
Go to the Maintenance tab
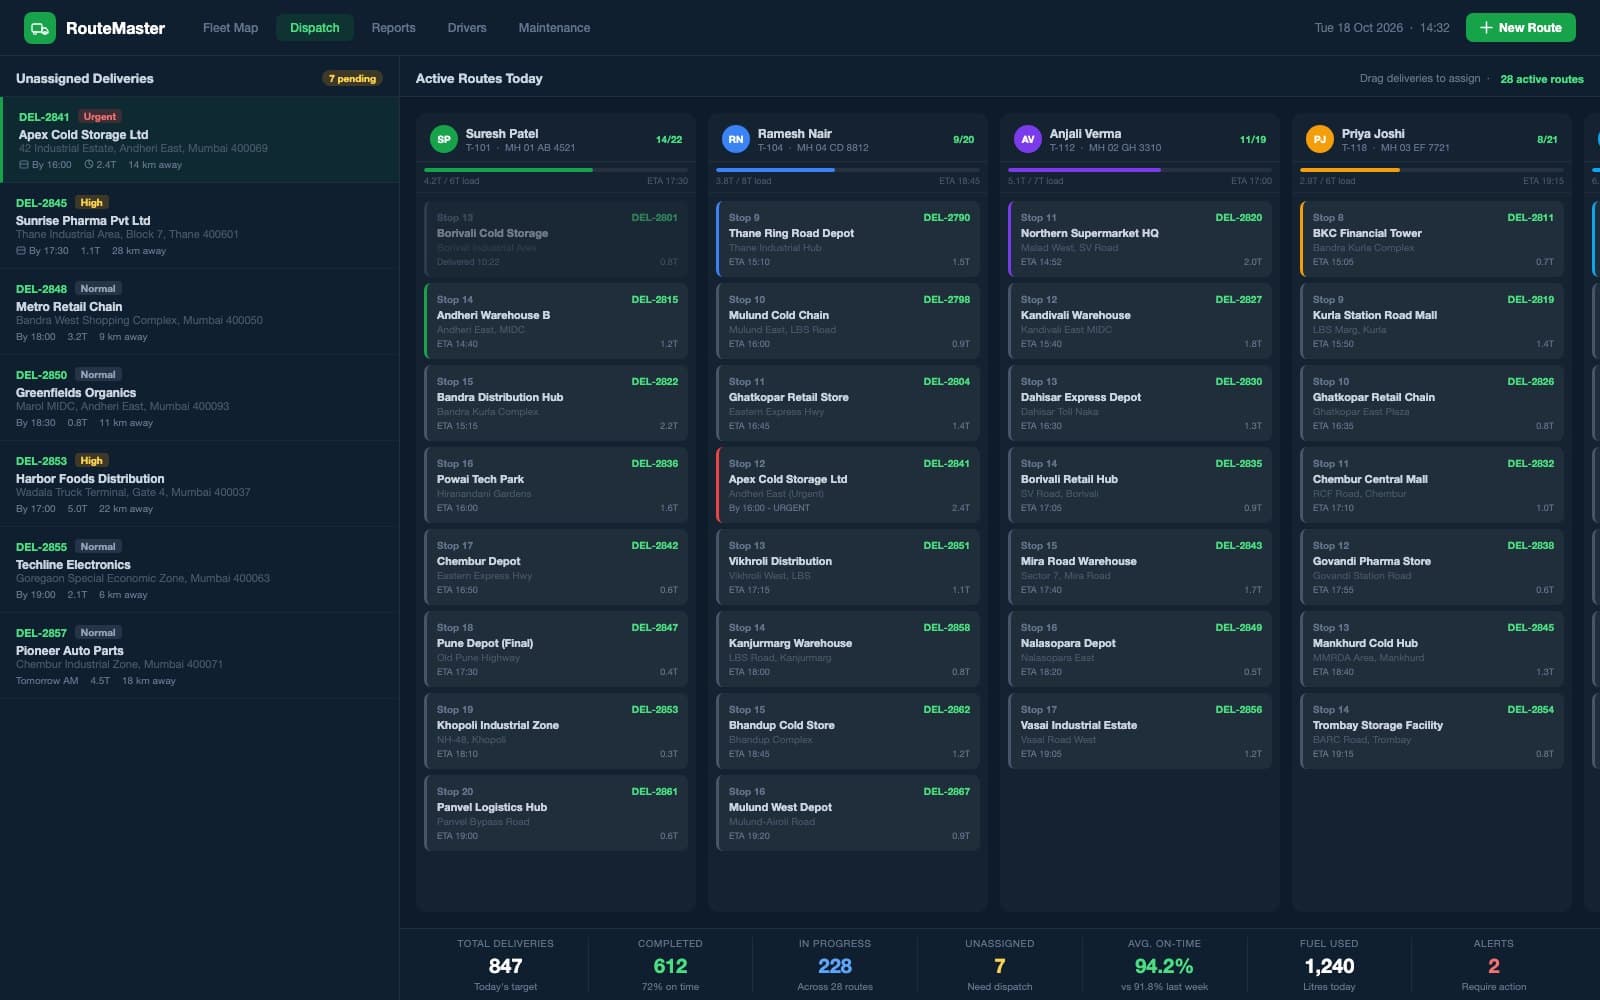[x=554, y=28]
